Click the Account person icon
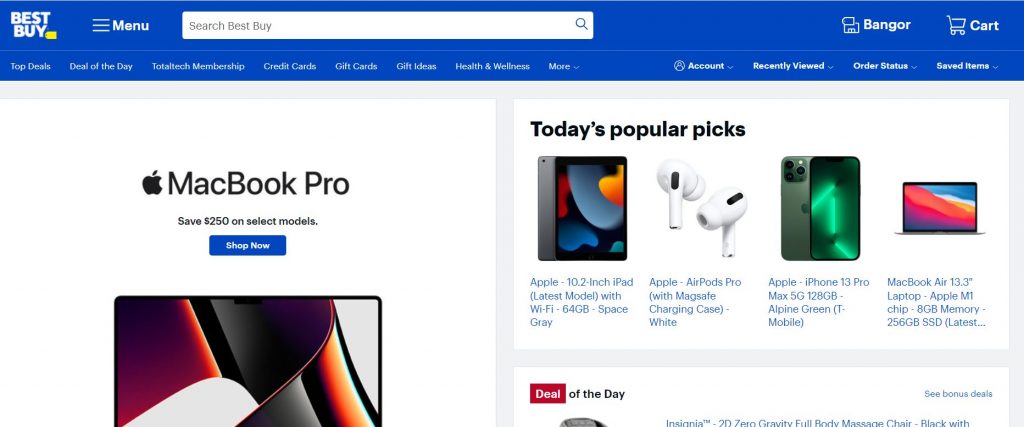Image resolution: width=1024 pixels, height=427 pixels. pyautogui.click(x=679, y=66)
